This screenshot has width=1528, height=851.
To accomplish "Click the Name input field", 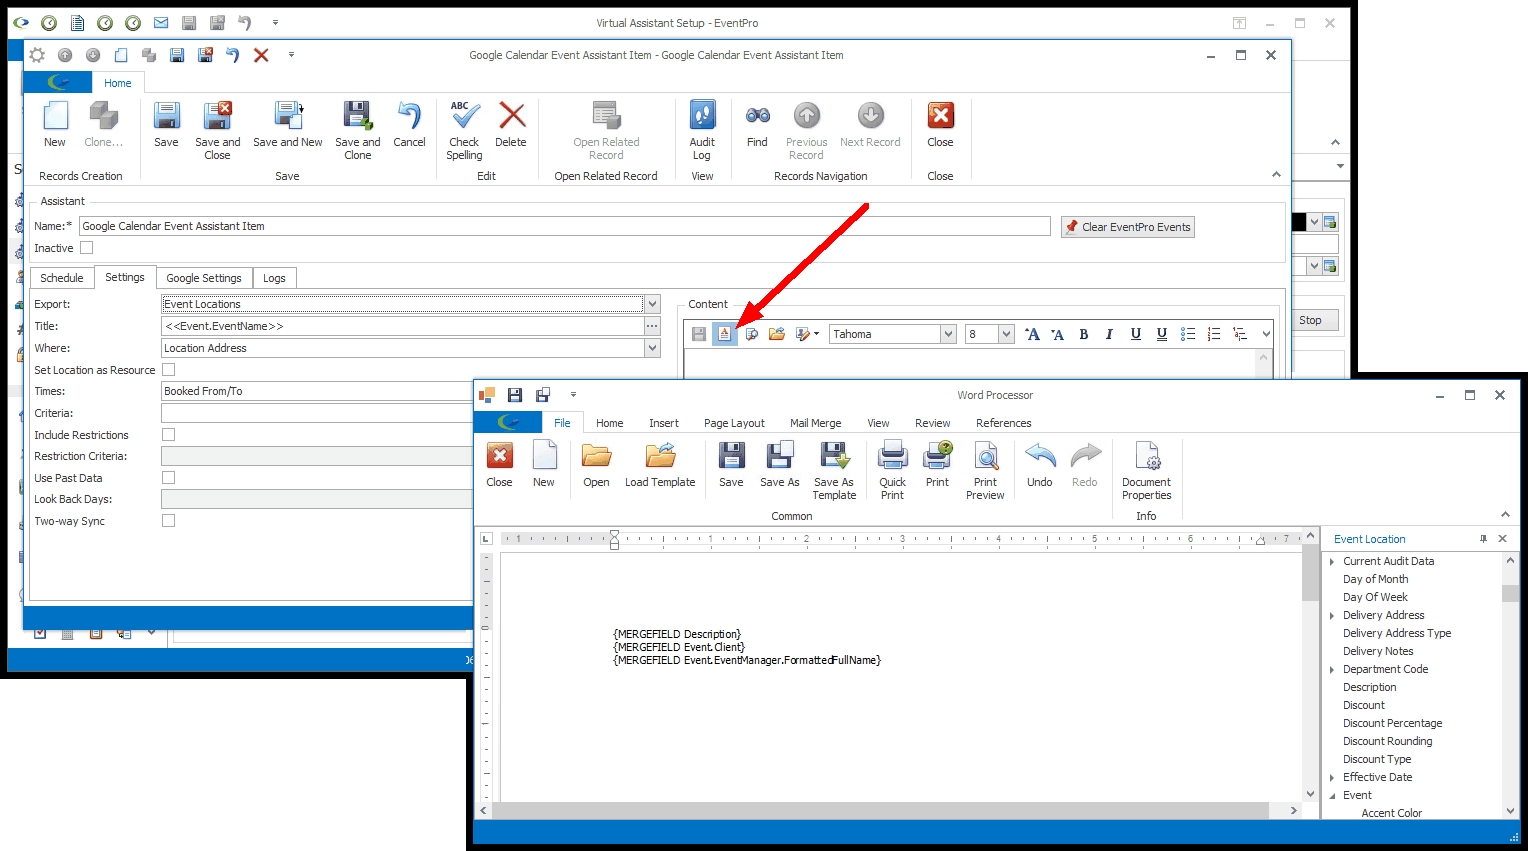I will click(x=565, y=226).
